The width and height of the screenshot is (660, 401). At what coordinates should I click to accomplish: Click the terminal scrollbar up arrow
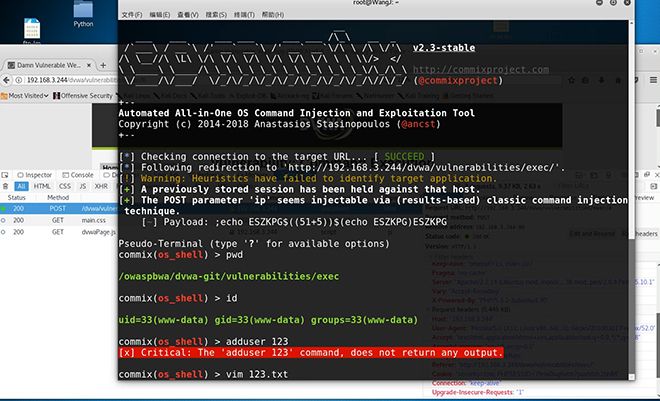[631, 23]
